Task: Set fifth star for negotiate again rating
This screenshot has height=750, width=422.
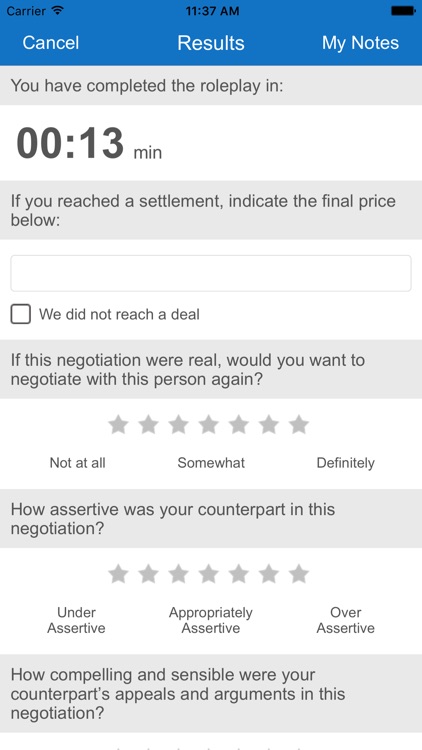Action: (x=239, y=424)
